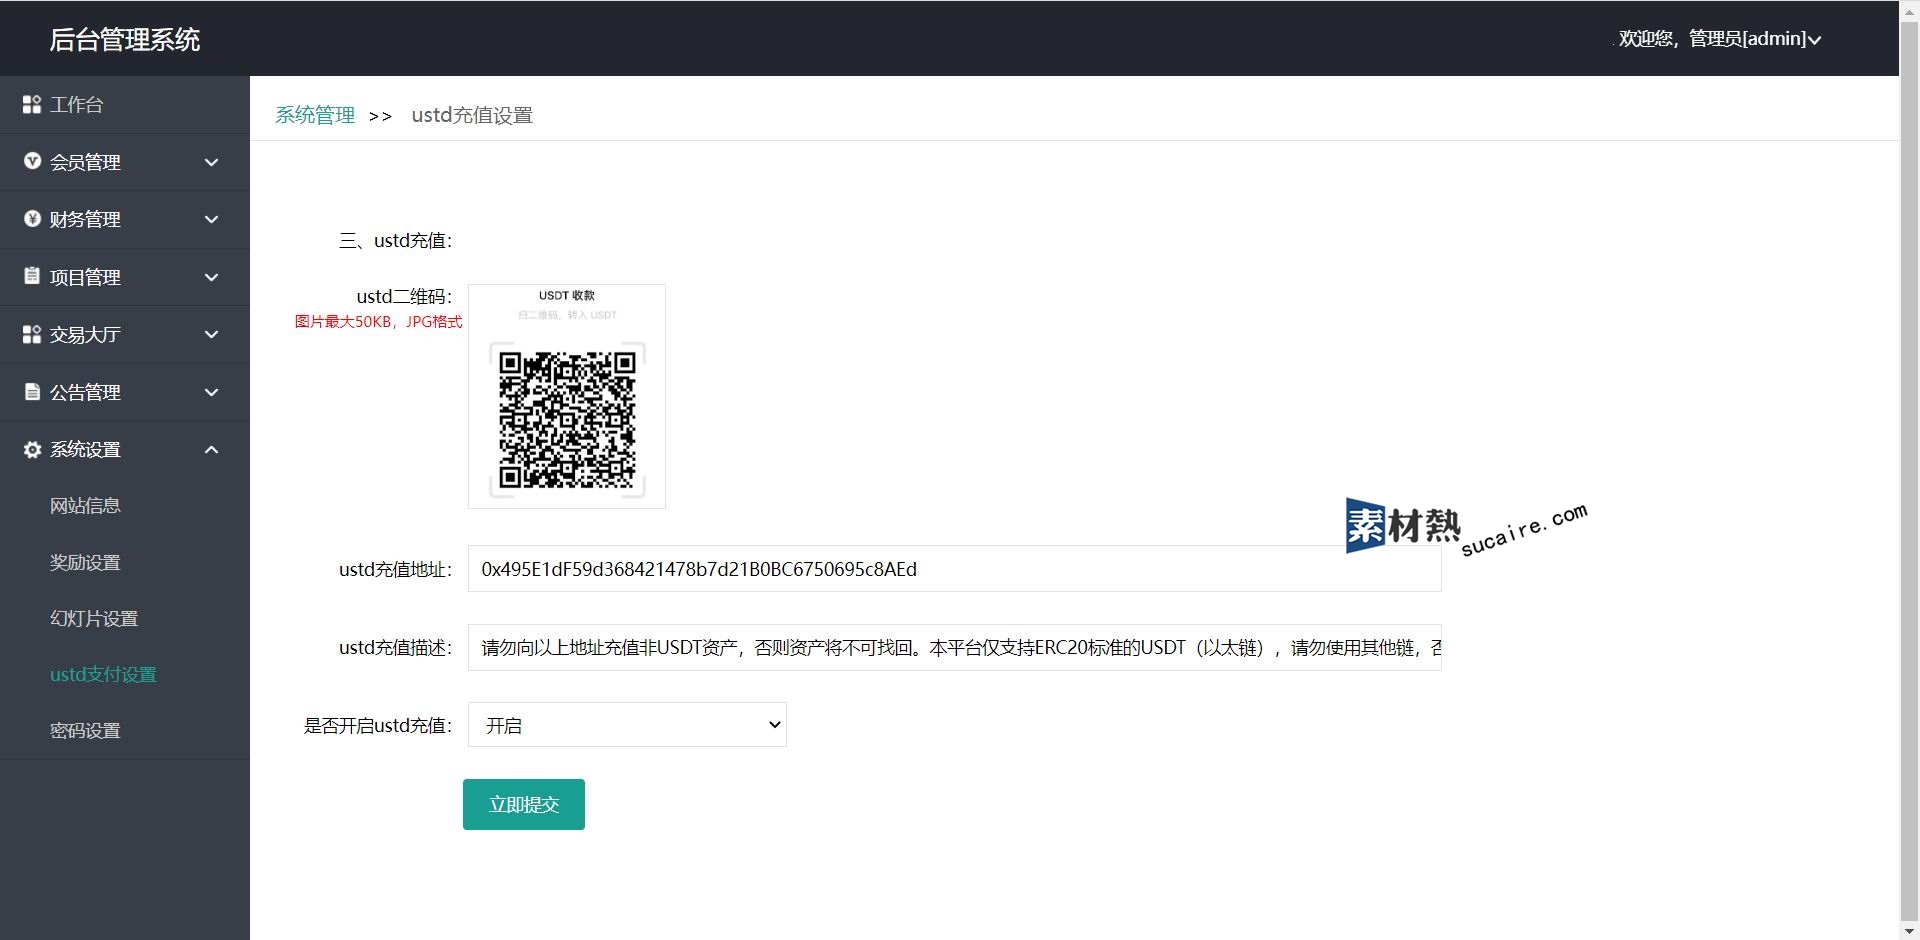The image size is (1920, 940).
Task: Open 网站信息 submenu item
Action: [85, 506]
